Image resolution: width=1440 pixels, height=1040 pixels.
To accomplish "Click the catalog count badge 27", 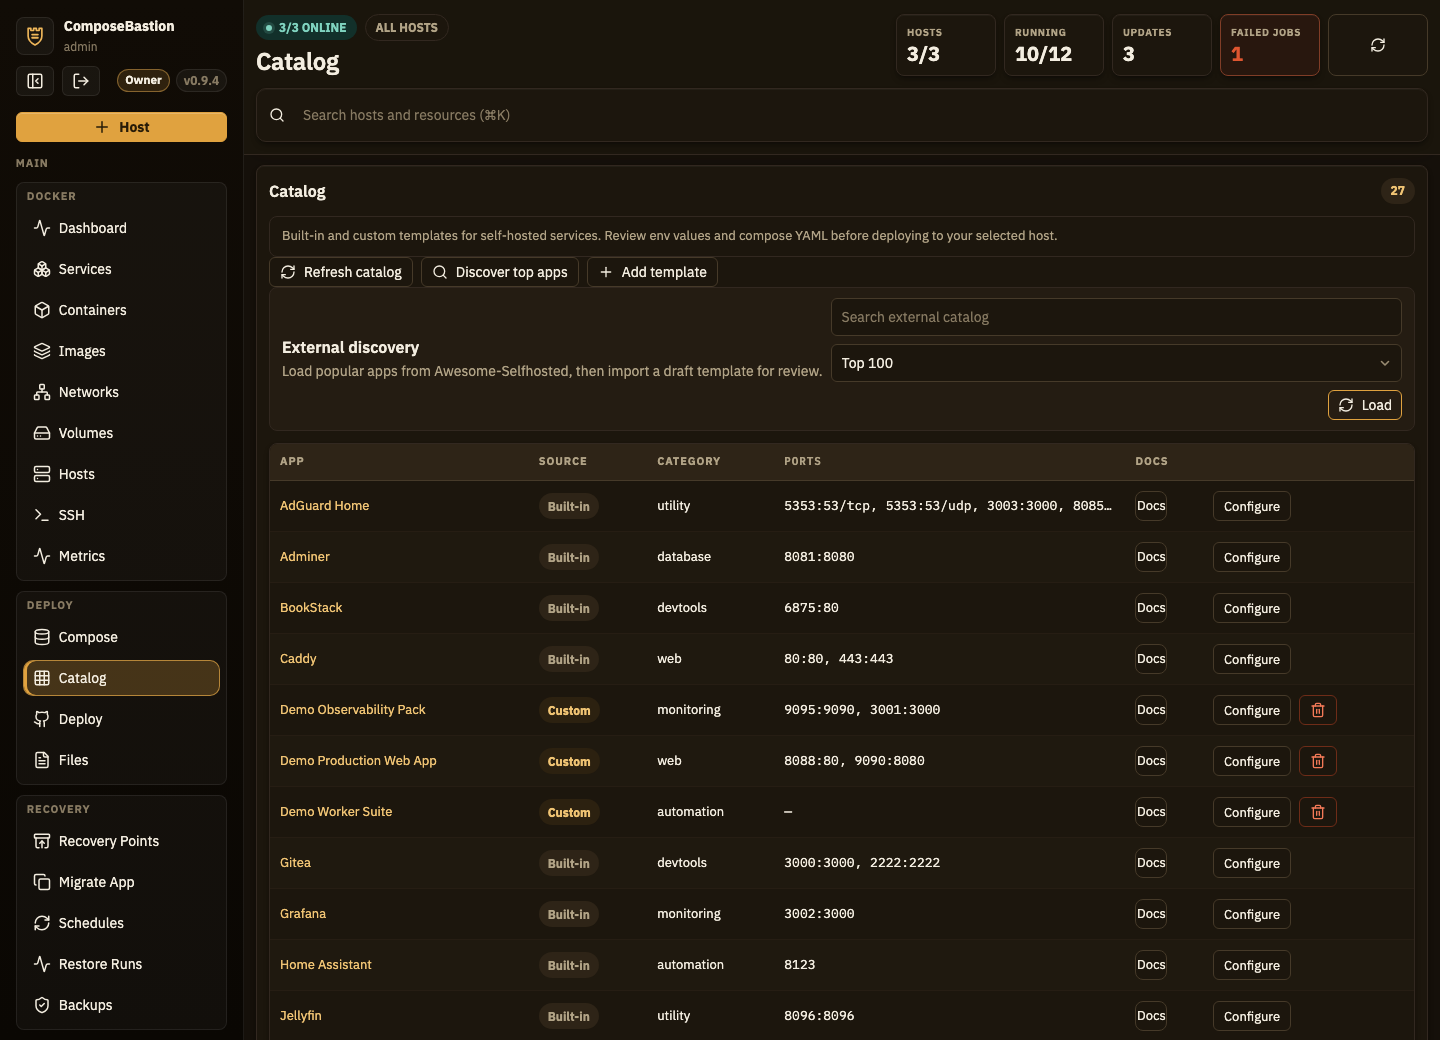I will point(1397,191).
